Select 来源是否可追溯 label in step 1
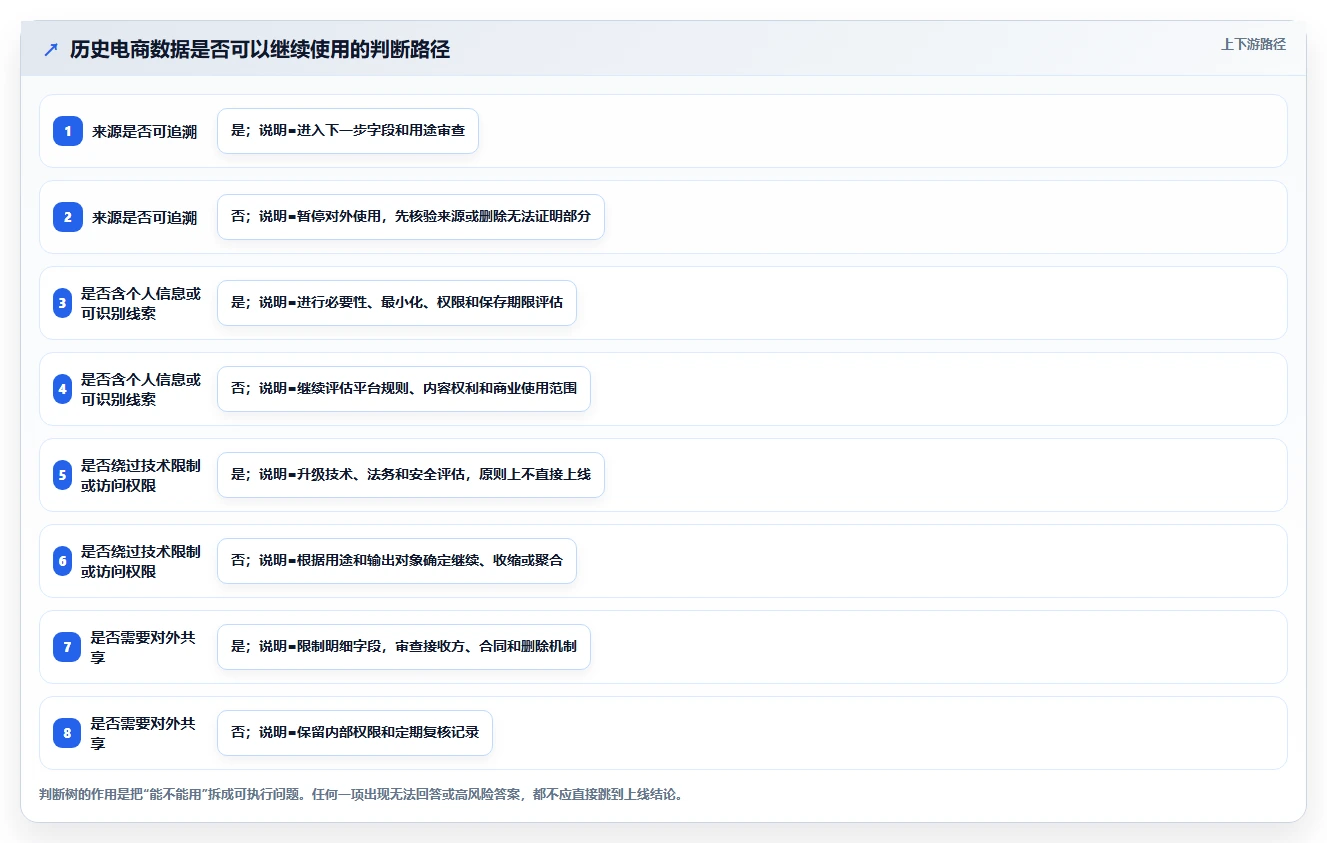This screenshot has width=1327, height=843. (x=145, y=131)
